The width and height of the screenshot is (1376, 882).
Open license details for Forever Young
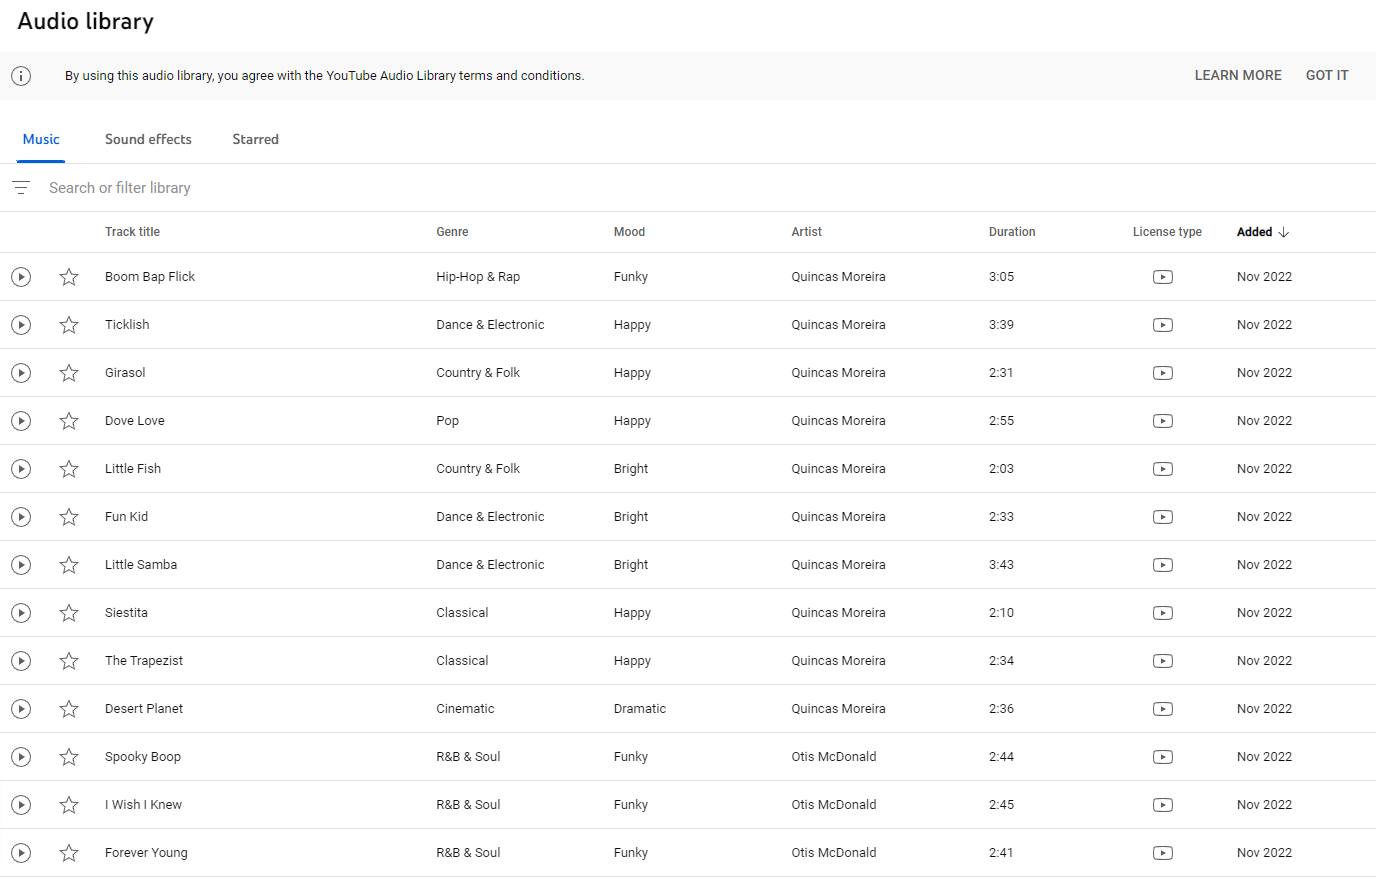(x=1162, y=853)
